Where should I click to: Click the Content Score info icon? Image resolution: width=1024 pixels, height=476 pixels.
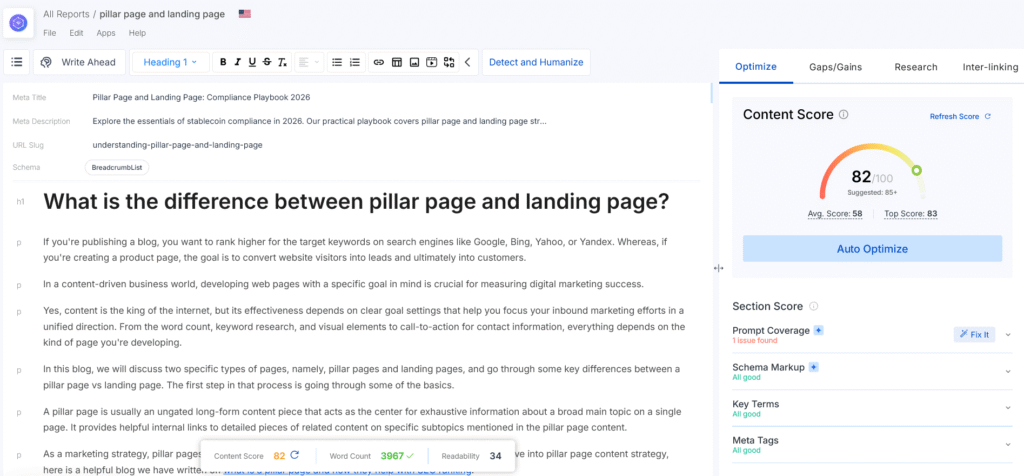pyautogui.click(x=844, y=115)
